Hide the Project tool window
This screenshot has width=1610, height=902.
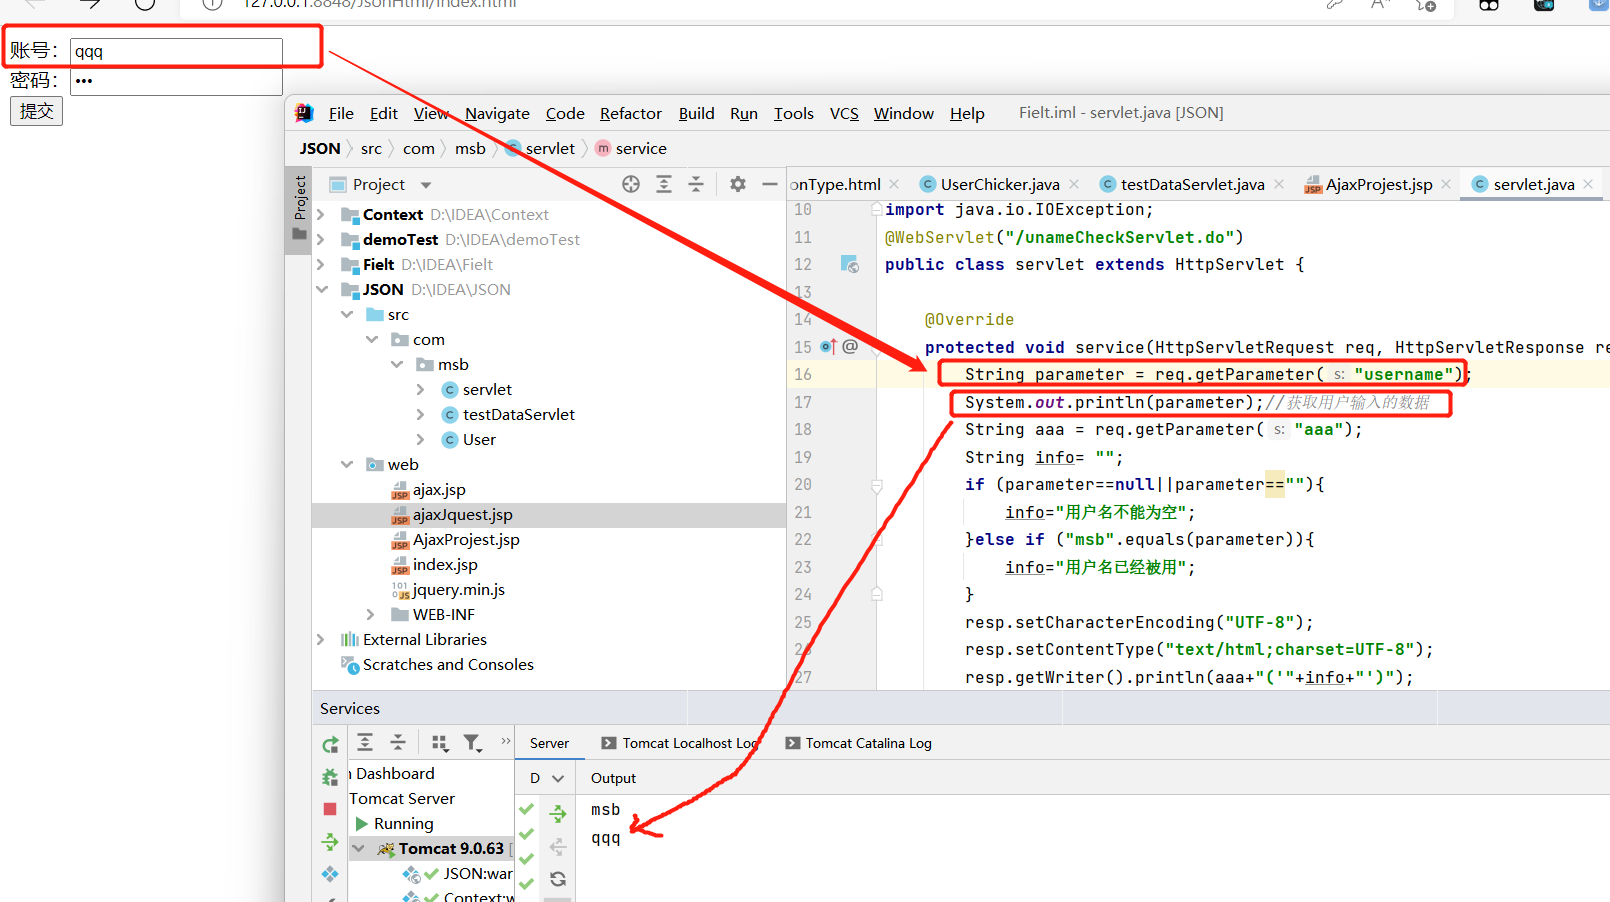click(769, 184)
